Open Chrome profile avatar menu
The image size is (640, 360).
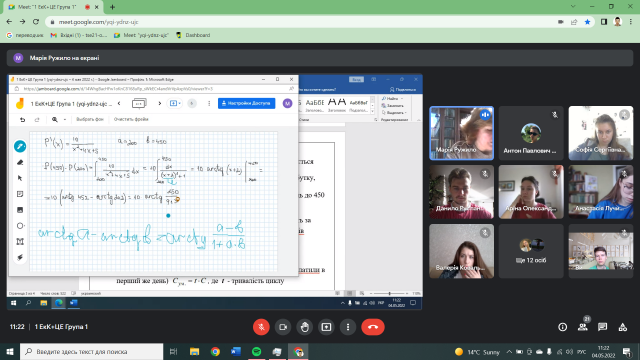618,22
